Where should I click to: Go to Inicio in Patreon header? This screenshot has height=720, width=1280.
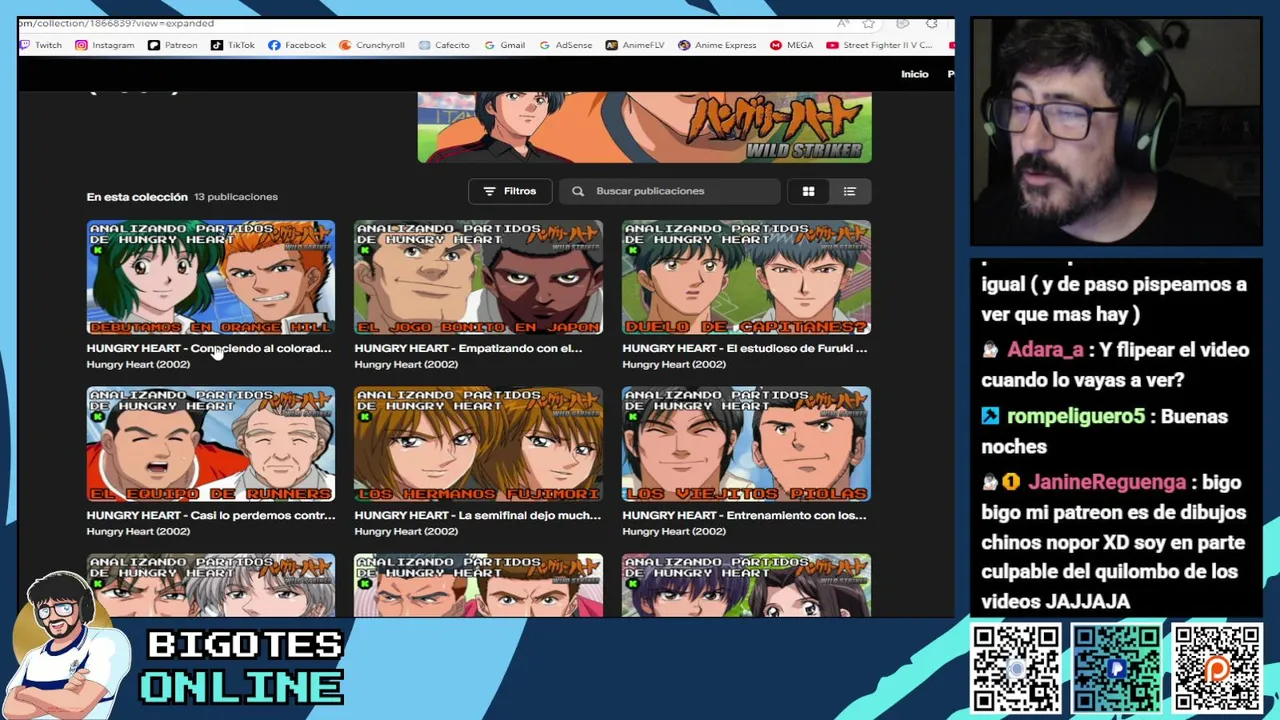coord(914,74)
